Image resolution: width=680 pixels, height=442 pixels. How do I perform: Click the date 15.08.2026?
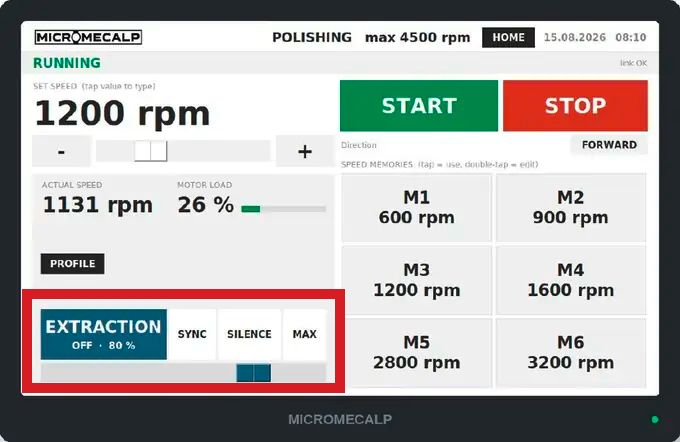[575, 37]
